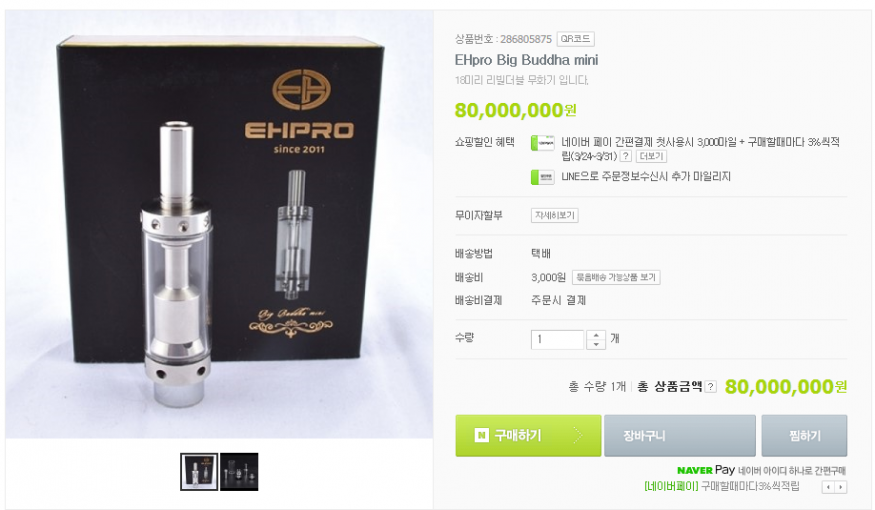Add item to cart with 장바구니

coord(680,435)
